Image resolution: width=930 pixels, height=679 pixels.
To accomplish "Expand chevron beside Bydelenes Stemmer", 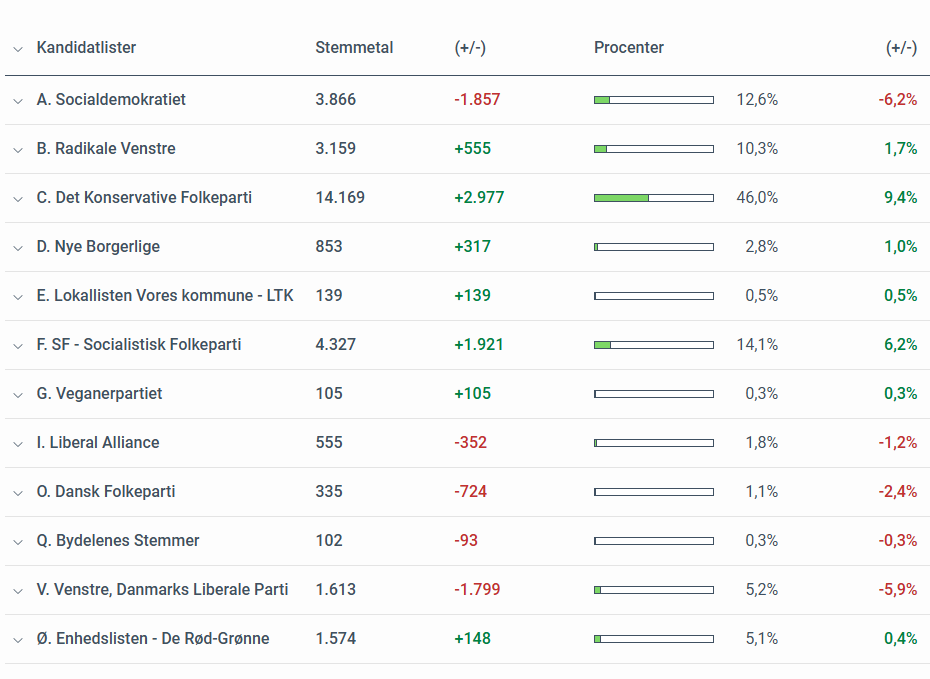I will (18, 541).
